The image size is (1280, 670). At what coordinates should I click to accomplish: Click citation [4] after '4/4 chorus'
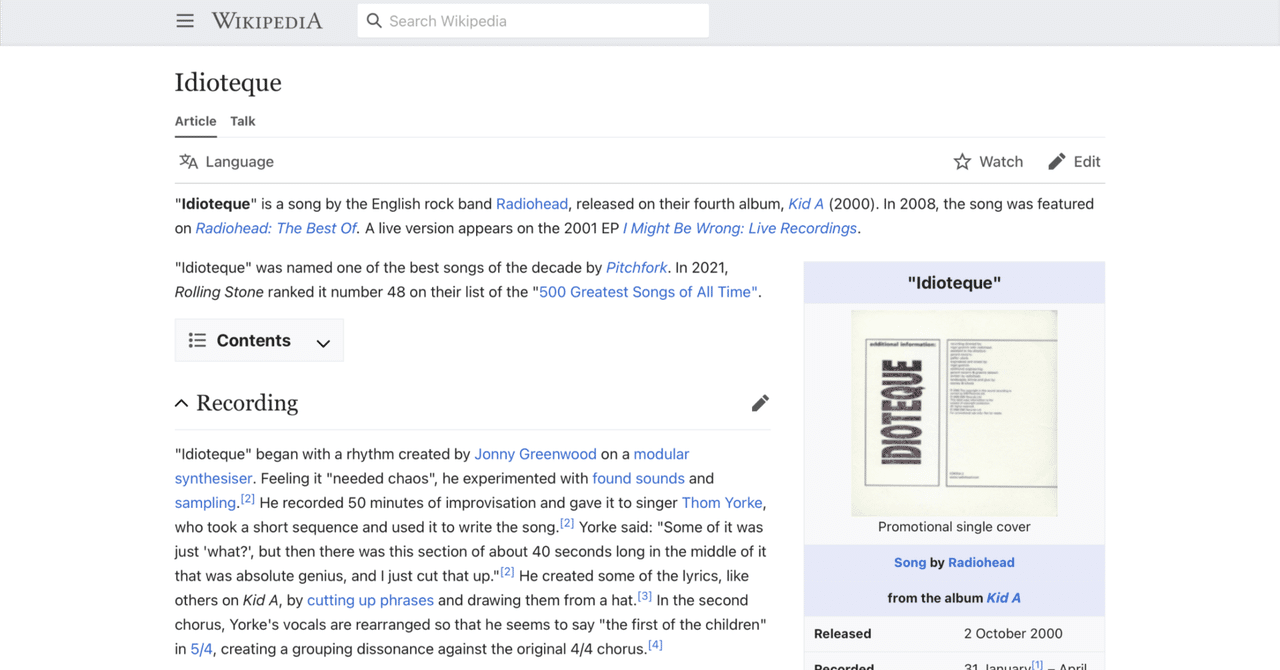click(655, 645)
